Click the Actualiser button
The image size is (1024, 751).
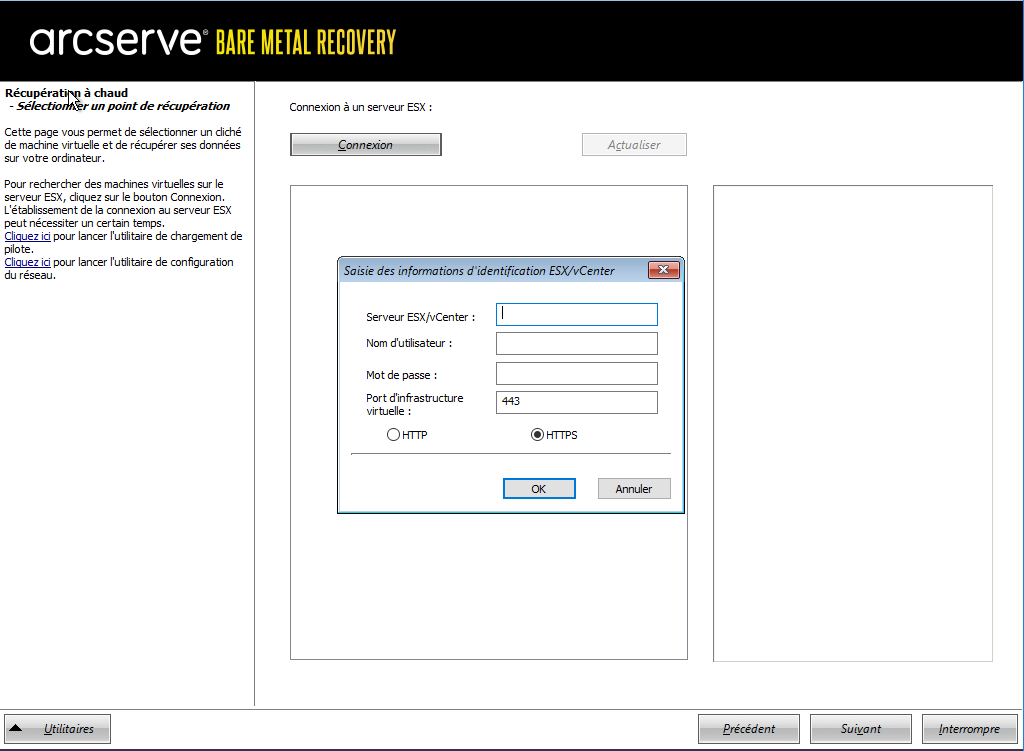pos(634,144)
